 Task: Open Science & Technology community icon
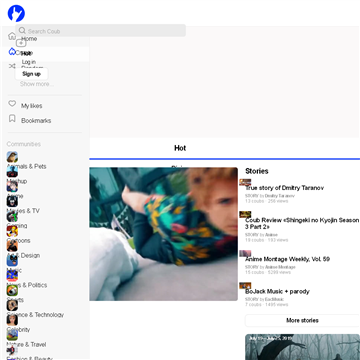pos(12,305)
